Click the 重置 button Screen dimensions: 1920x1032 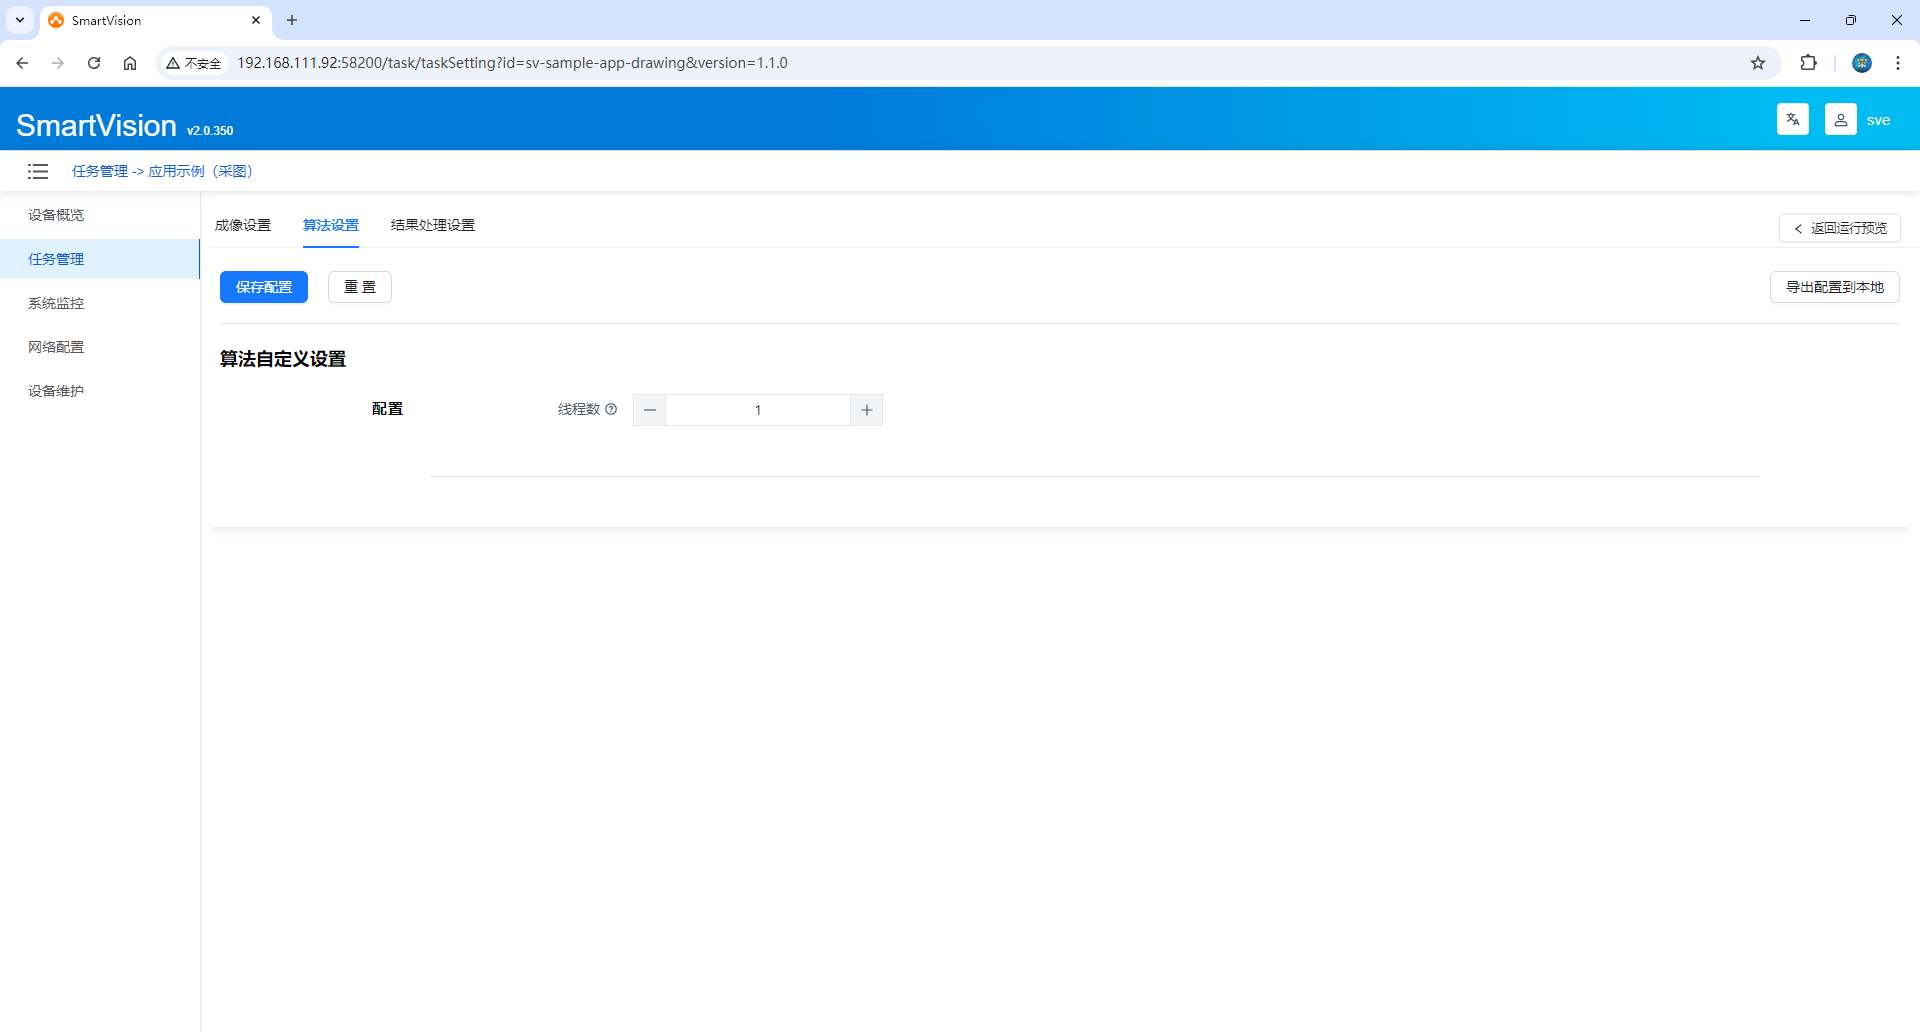coord(360,287)
